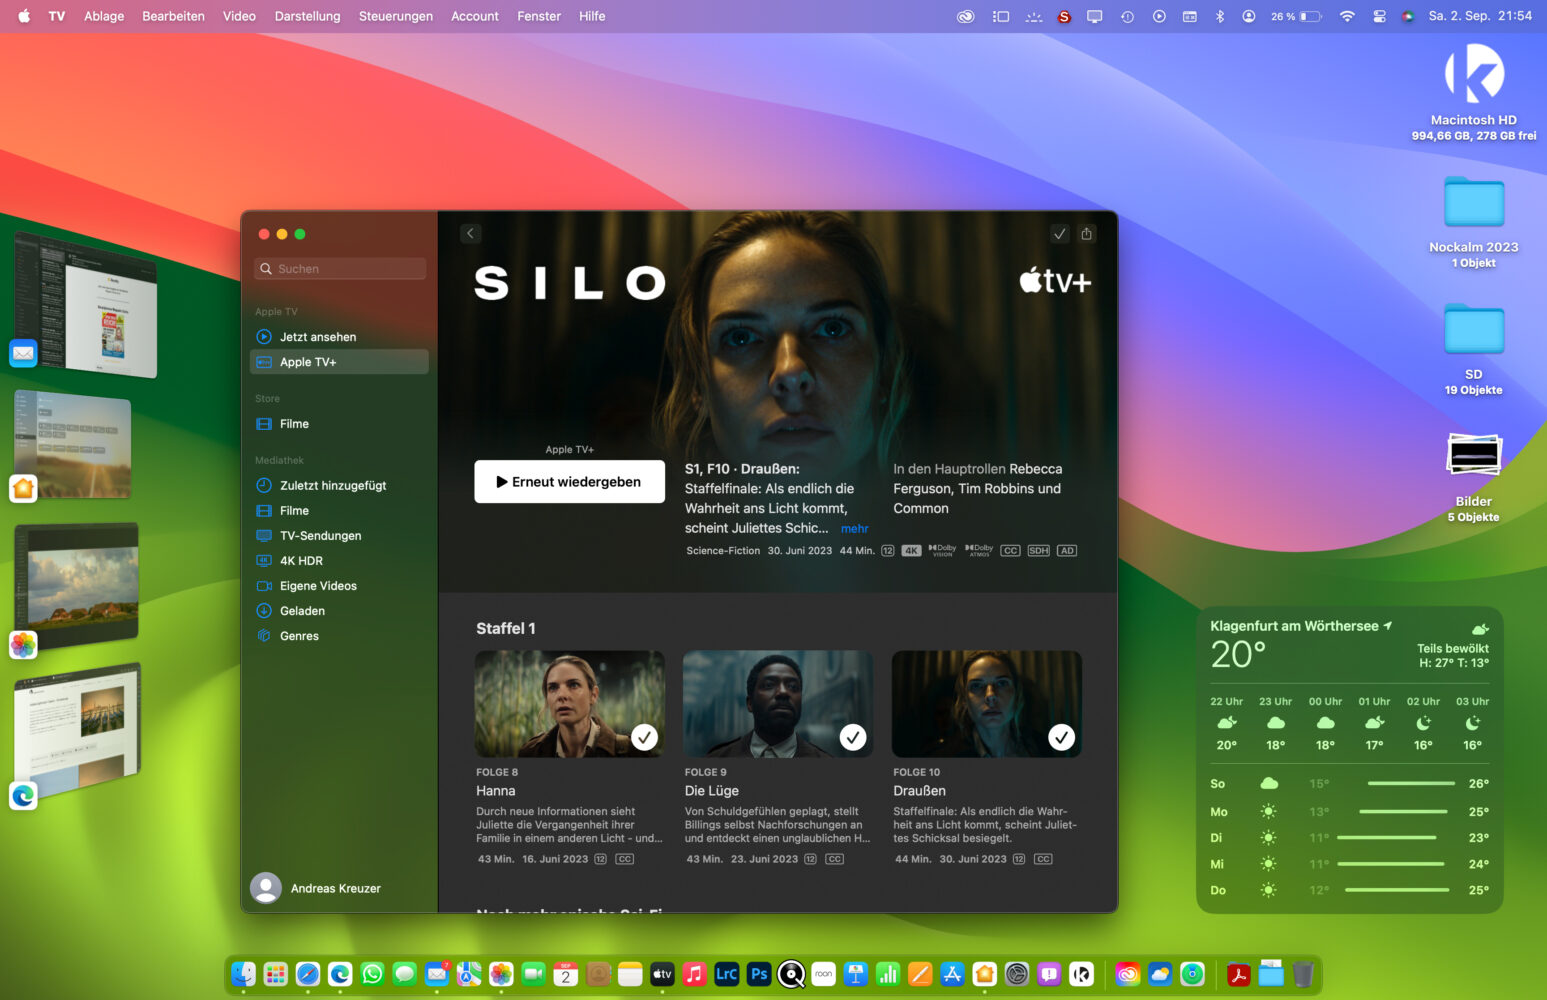Go back using the chevron button in TV window
Image resolution: width=1547 pixels, height=1000 pixels.
[x=471, y=234]
